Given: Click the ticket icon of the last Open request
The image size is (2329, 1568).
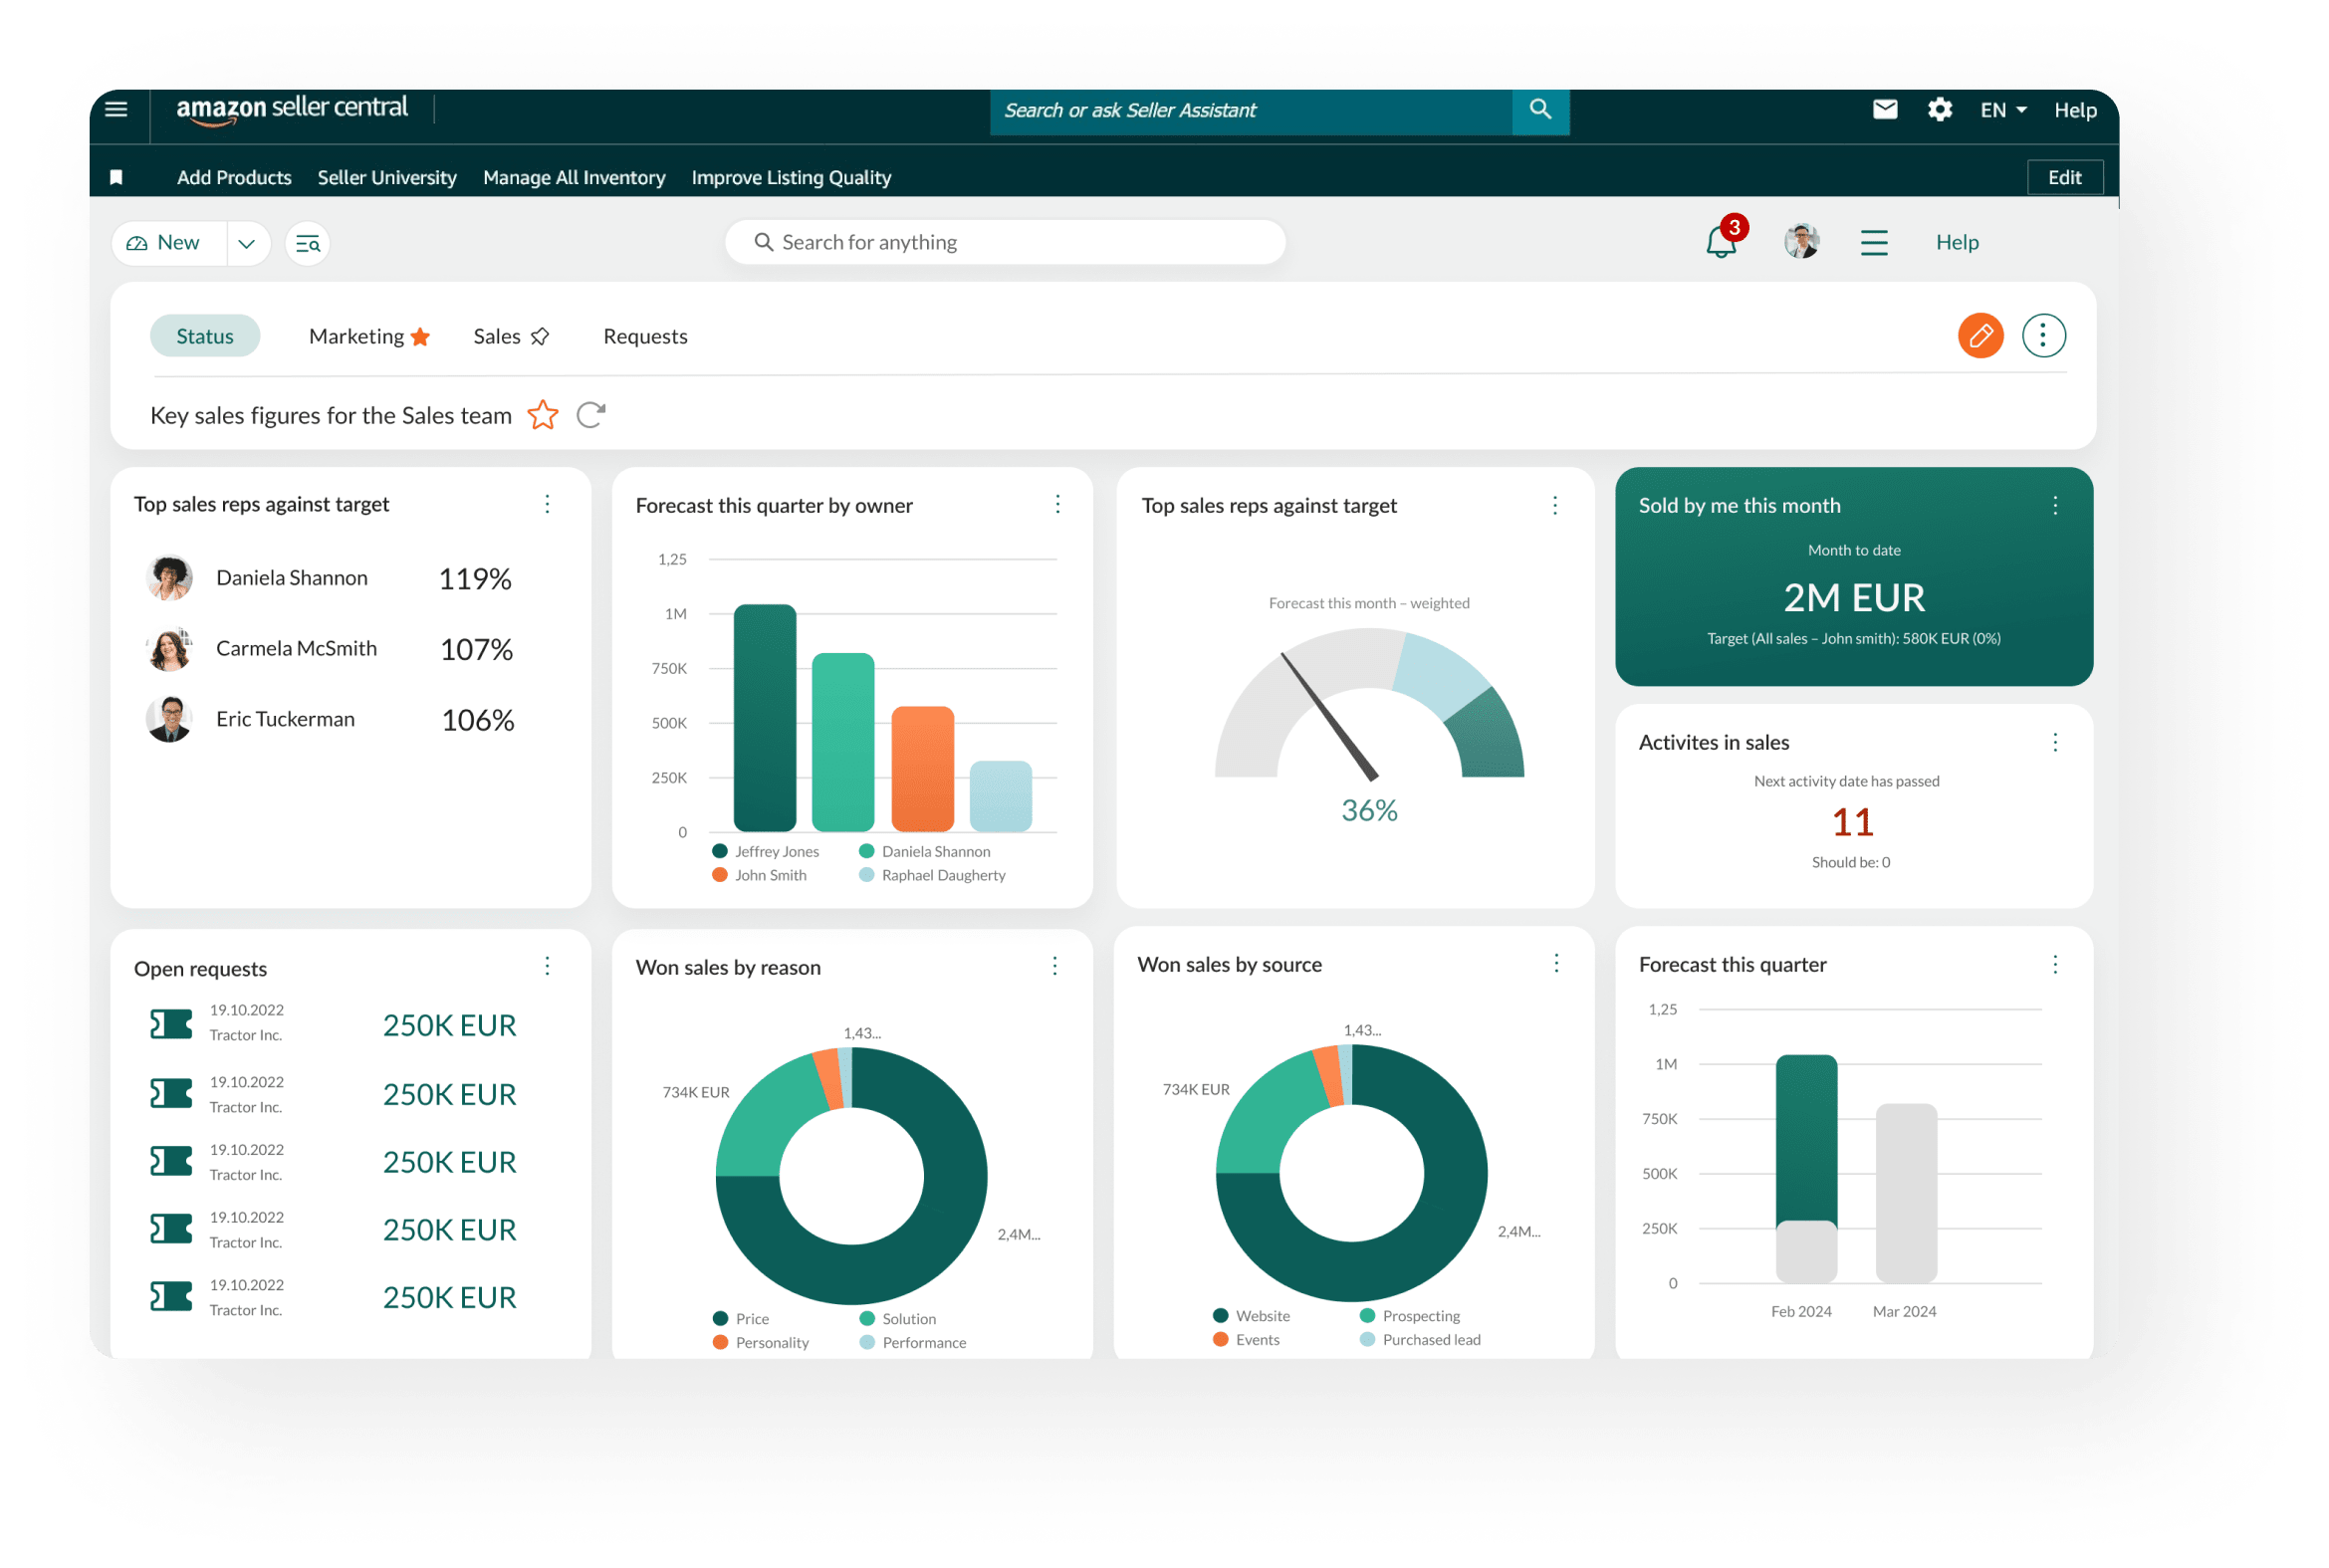Looking at the screenshot, I should click(171, 1297).
